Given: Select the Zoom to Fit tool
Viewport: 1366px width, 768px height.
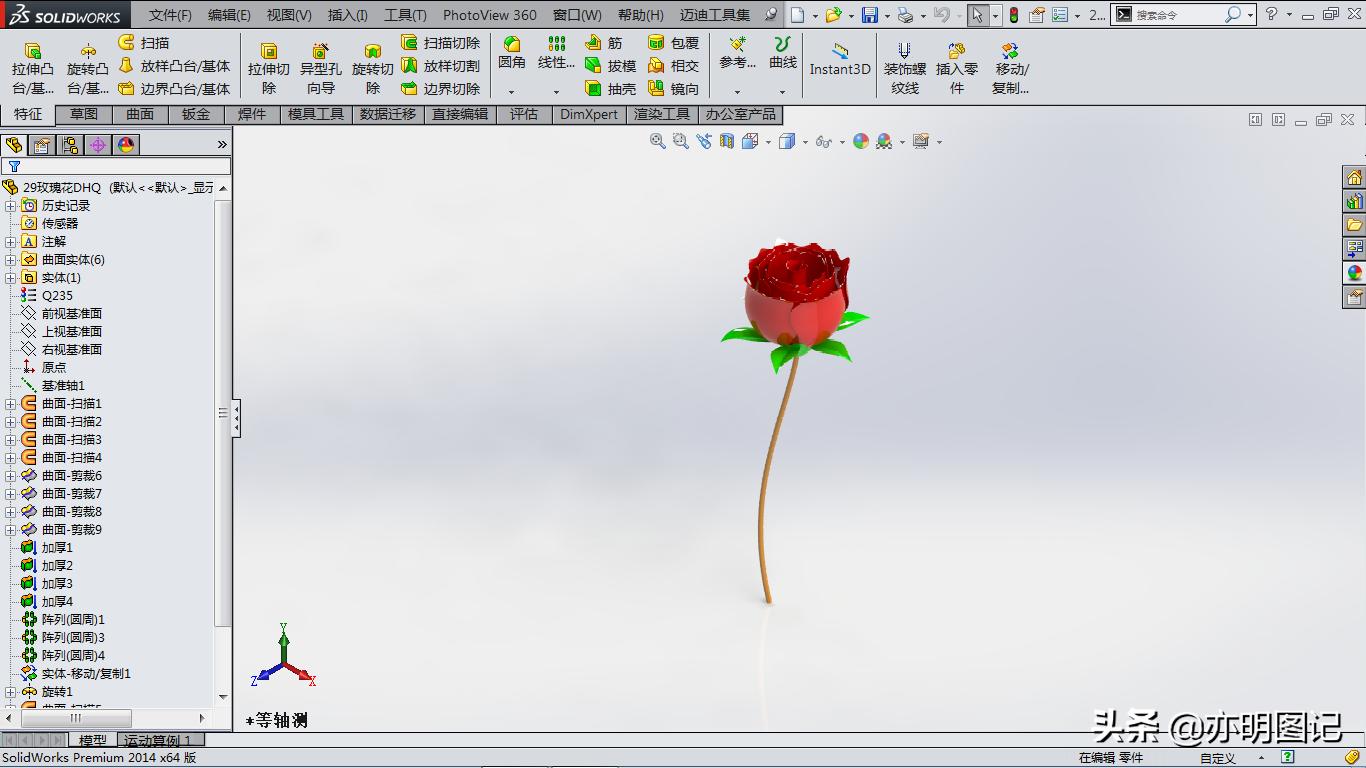Looking at the screenshot, I should coord(658,141).
